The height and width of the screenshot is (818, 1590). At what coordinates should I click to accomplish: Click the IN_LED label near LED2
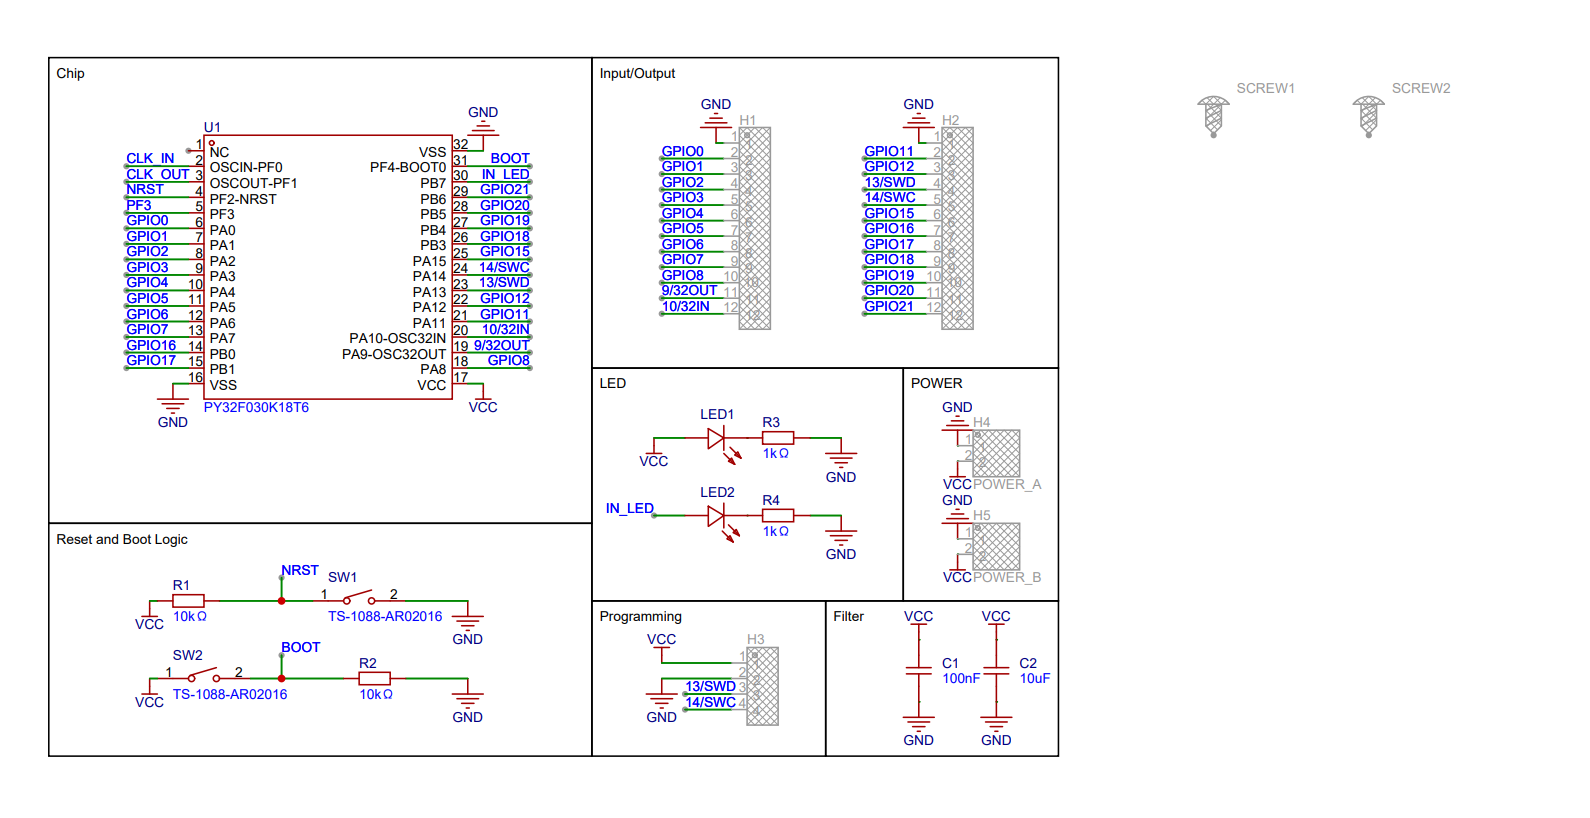[x=630, y=508]
